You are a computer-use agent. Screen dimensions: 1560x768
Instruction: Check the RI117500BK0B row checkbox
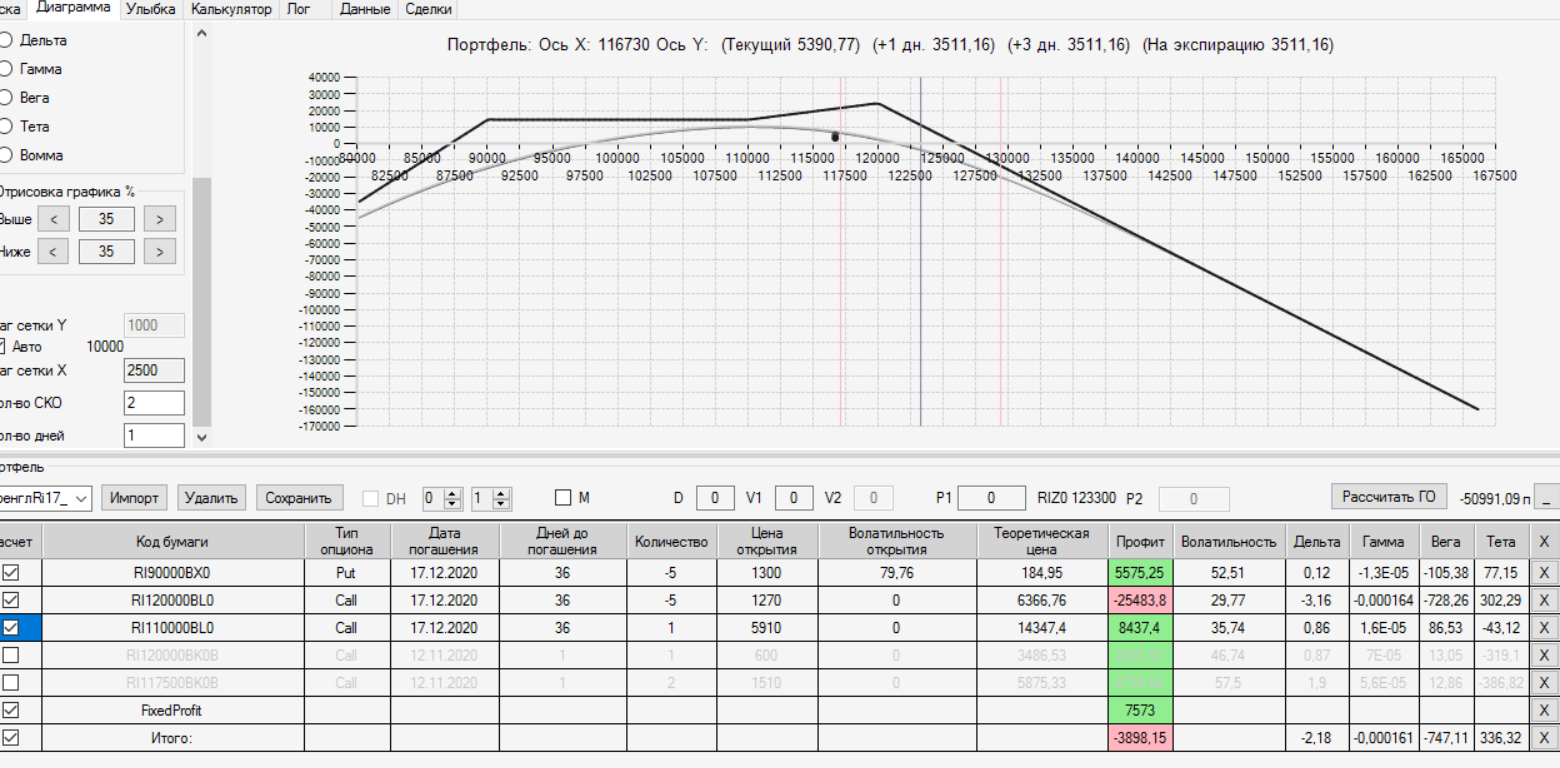pyautogui.click(x=10, y=683)
